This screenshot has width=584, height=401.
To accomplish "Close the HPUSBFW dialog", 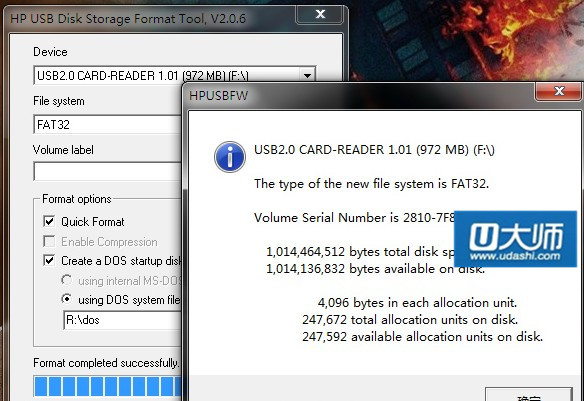I will pos(559,91).
